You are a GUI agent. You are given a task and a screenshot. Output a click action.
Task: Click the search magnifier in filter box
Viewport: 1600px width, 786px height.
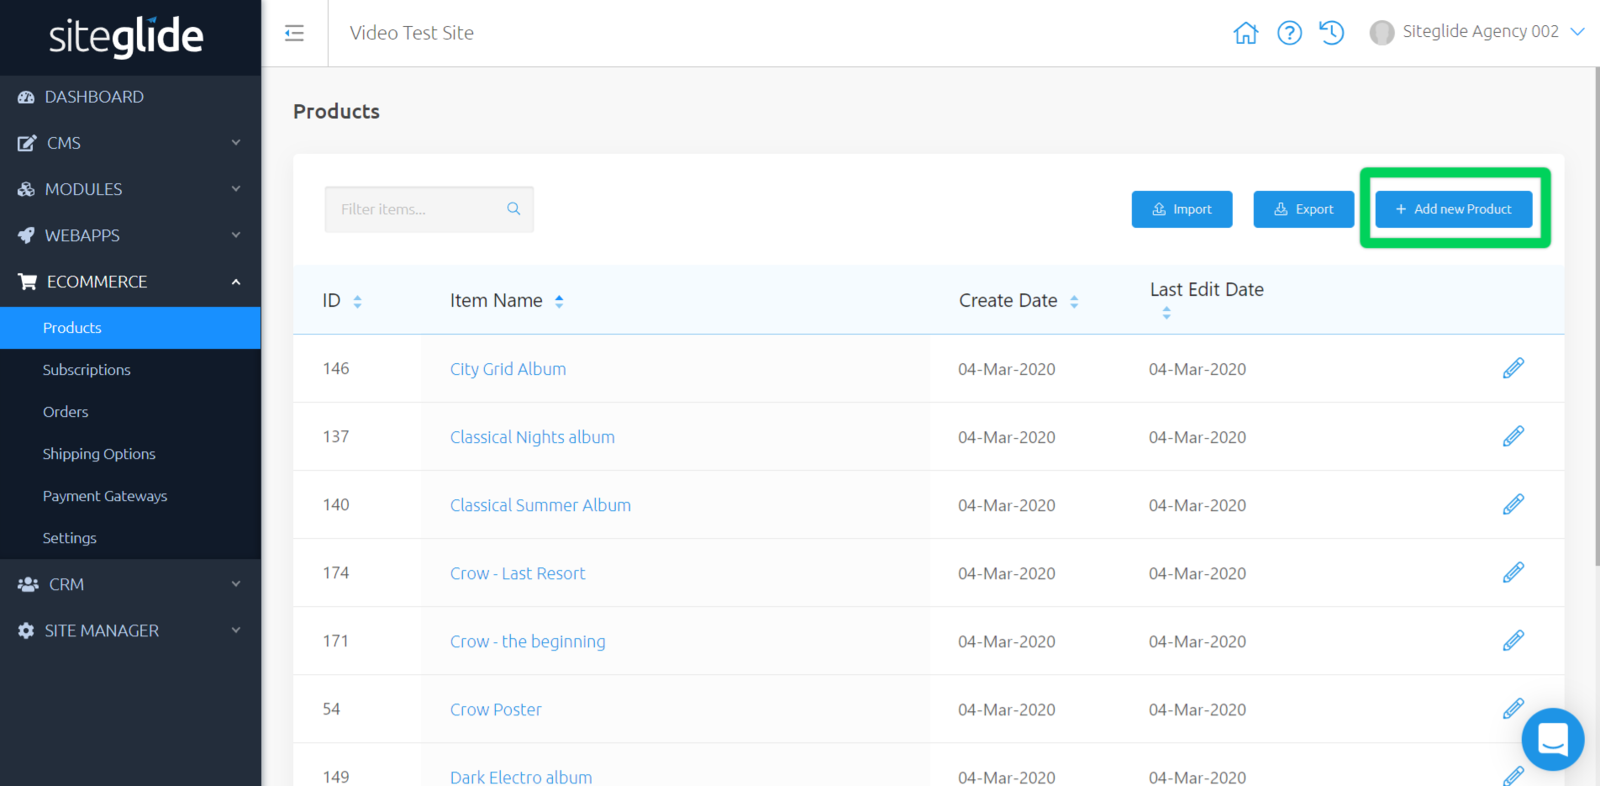[514, 209]
